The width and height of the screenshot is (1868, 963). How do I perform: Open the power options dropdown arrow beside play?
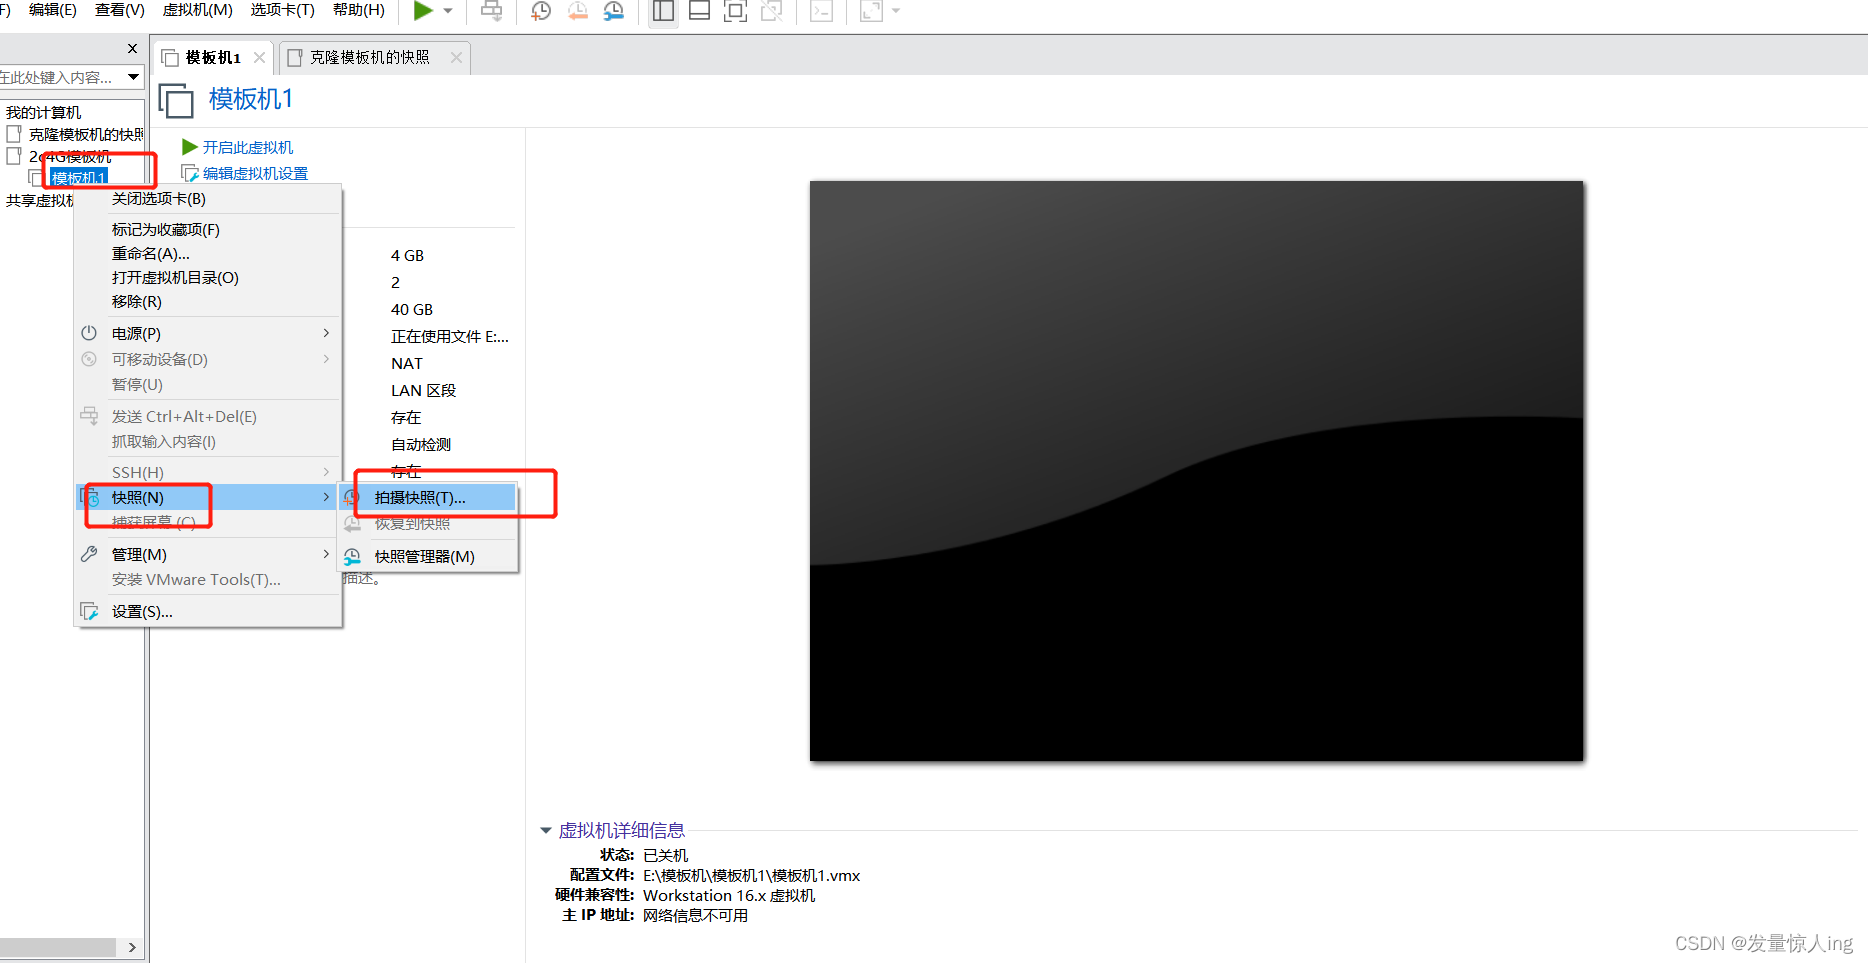(448, 11)
